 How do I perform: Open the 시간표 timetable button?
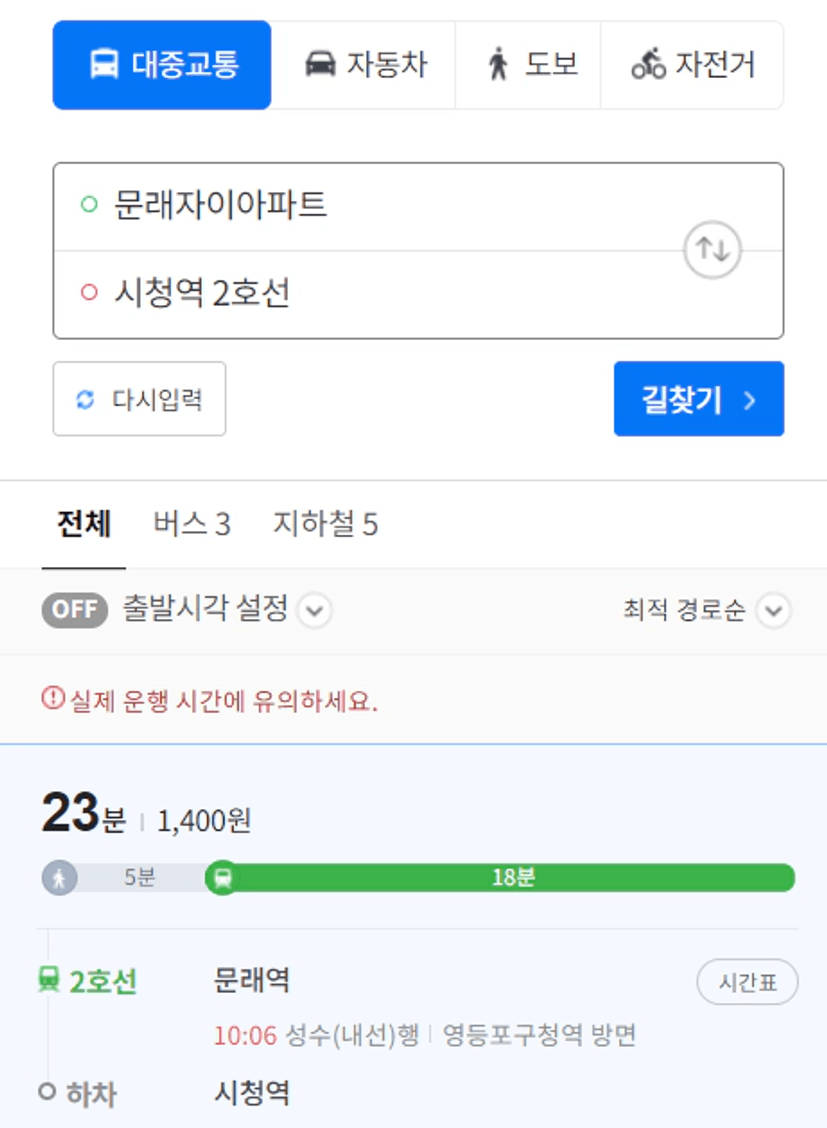747,981
